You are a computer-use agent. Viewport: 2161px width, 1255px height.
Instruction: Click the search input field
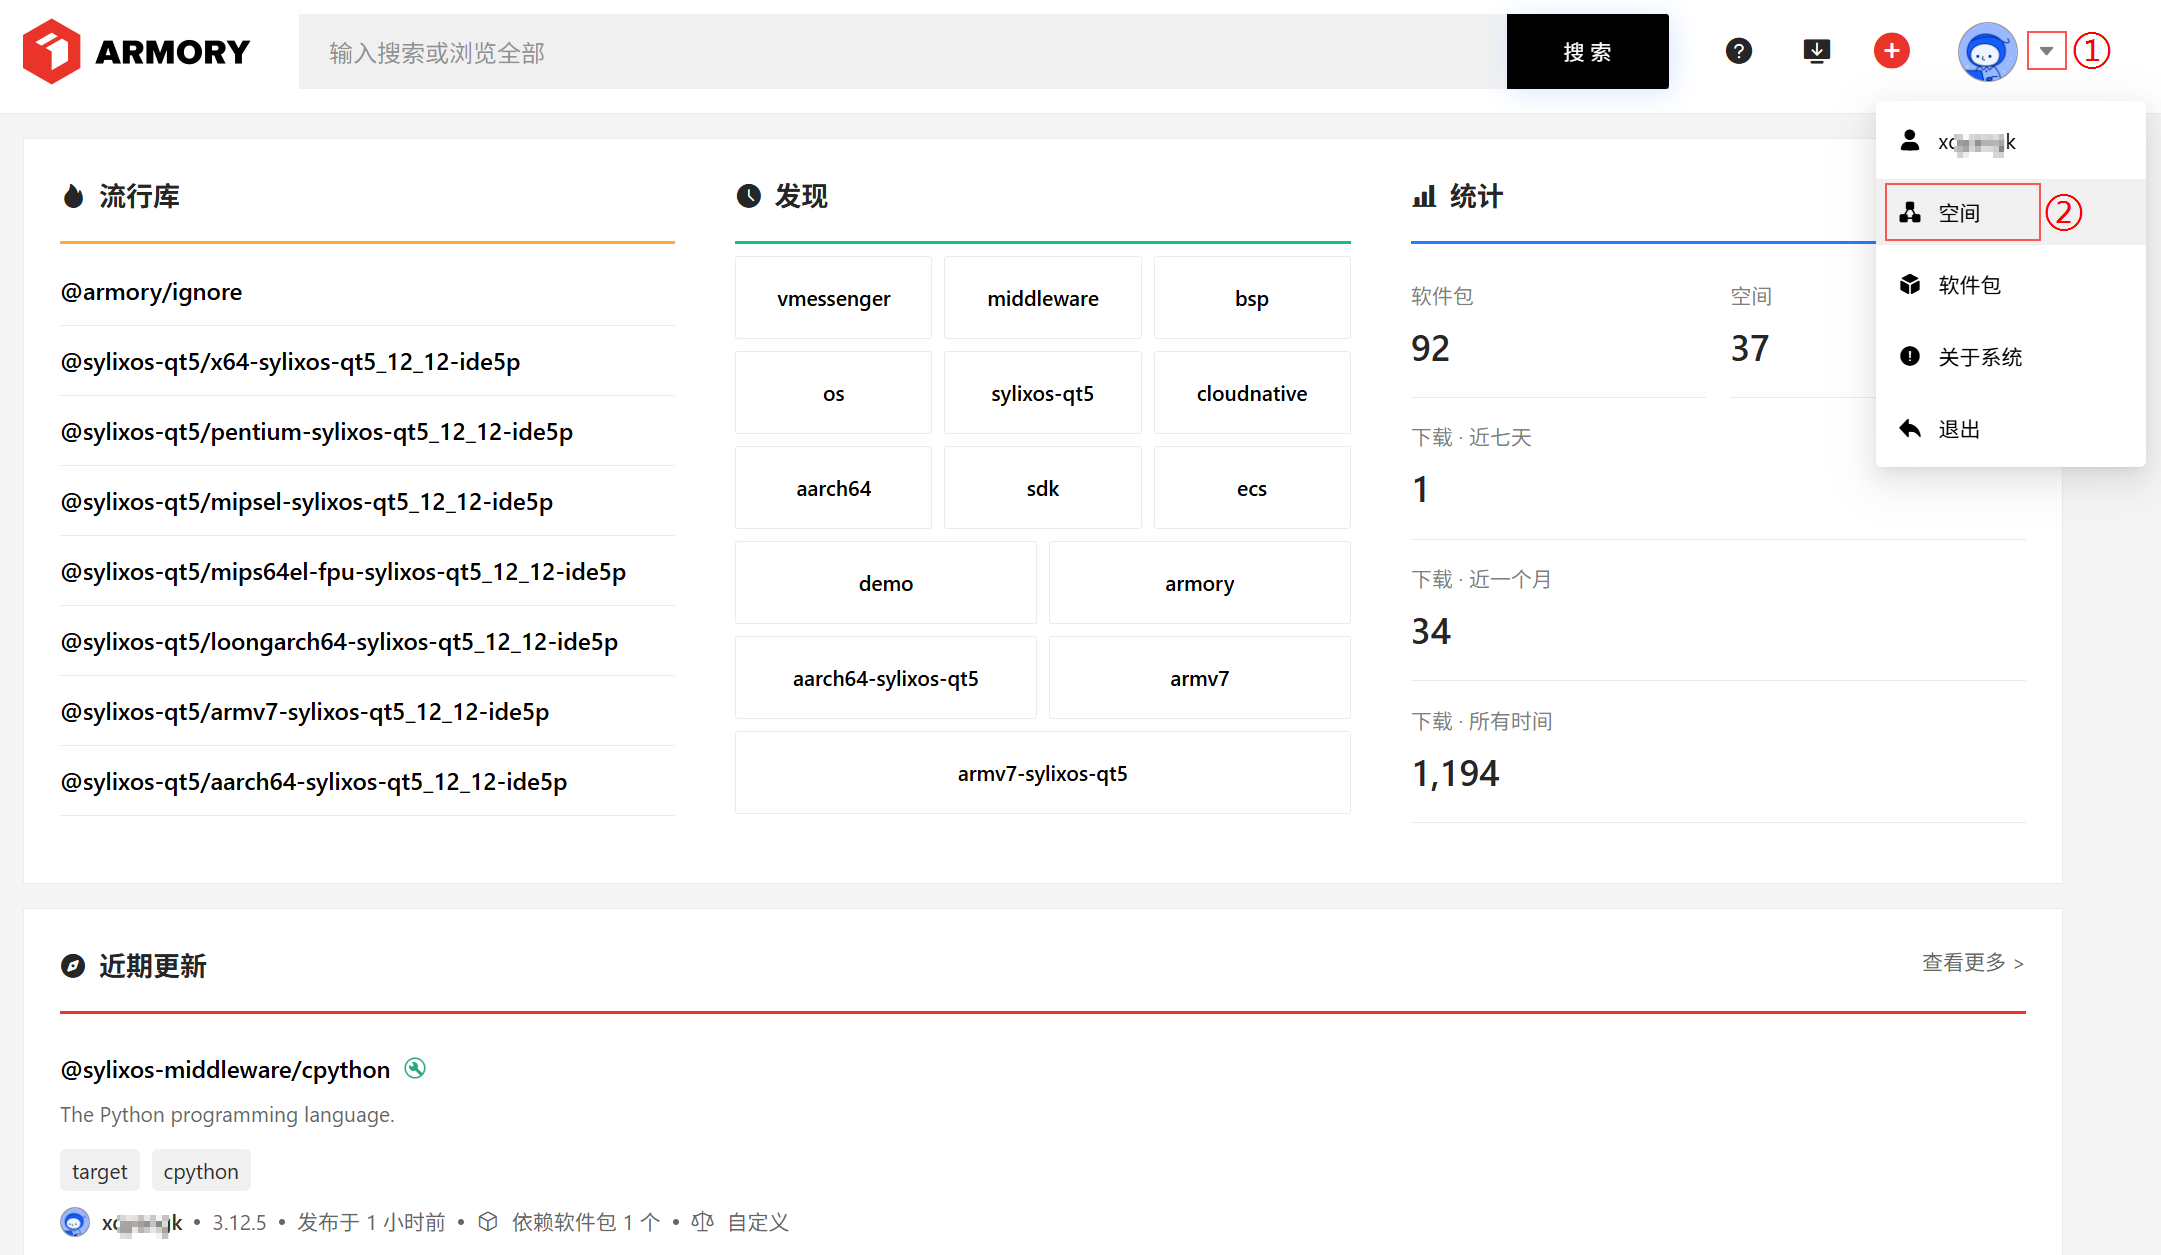(900, 52)
